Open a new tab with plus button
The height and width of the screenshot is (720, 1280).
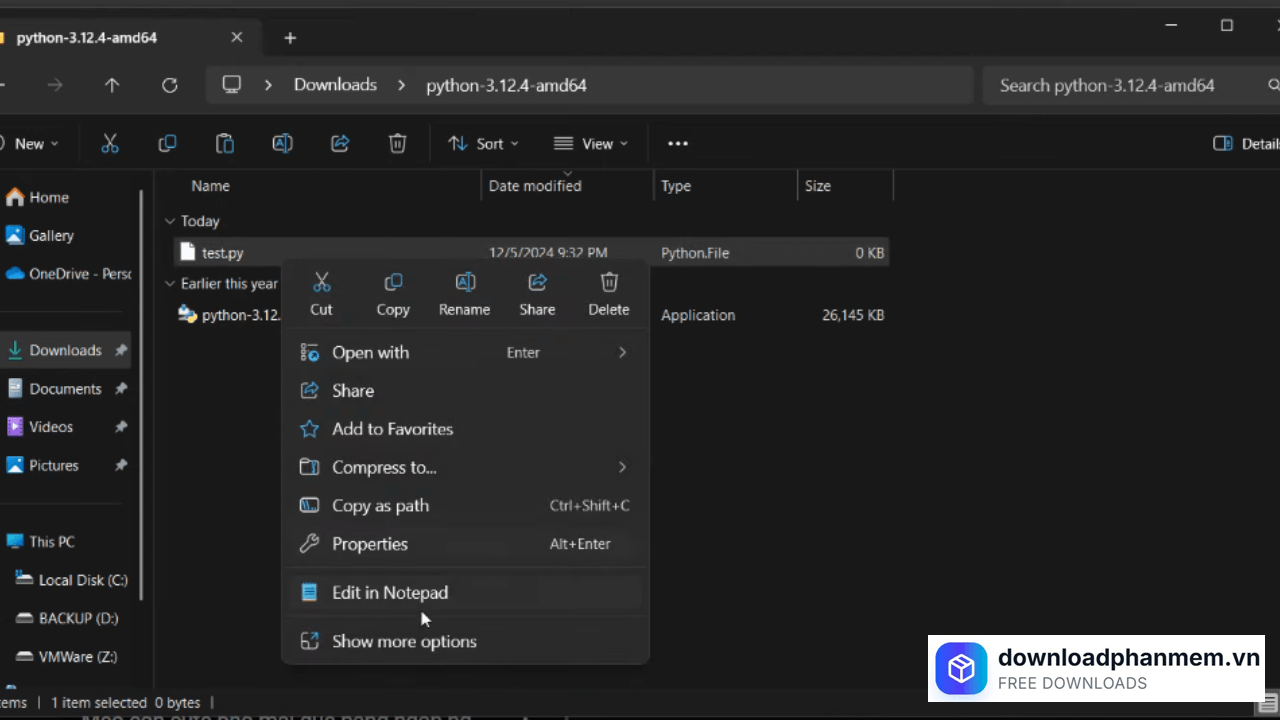[290, 38]
